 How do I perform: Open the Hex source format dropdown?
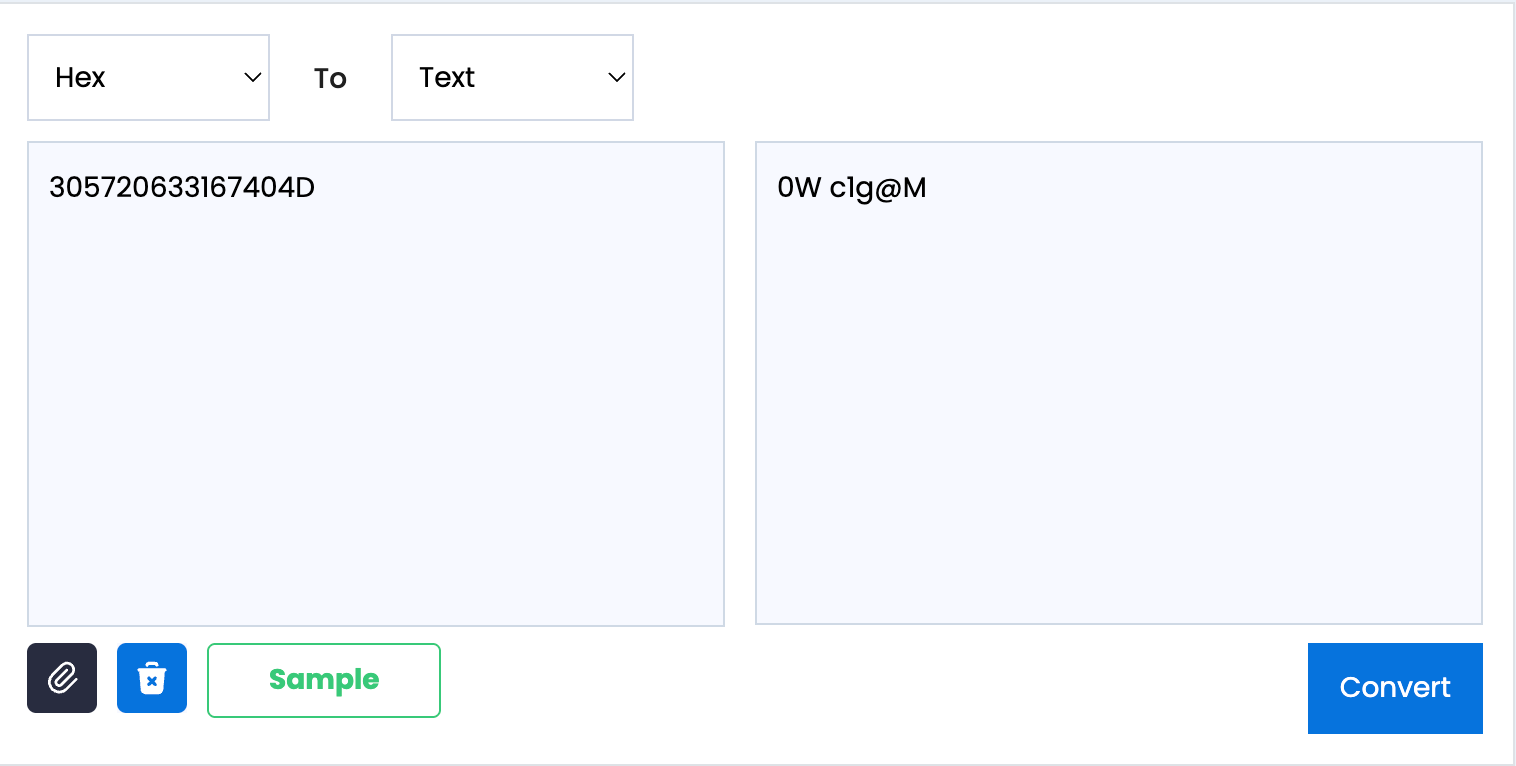[148, 78]
